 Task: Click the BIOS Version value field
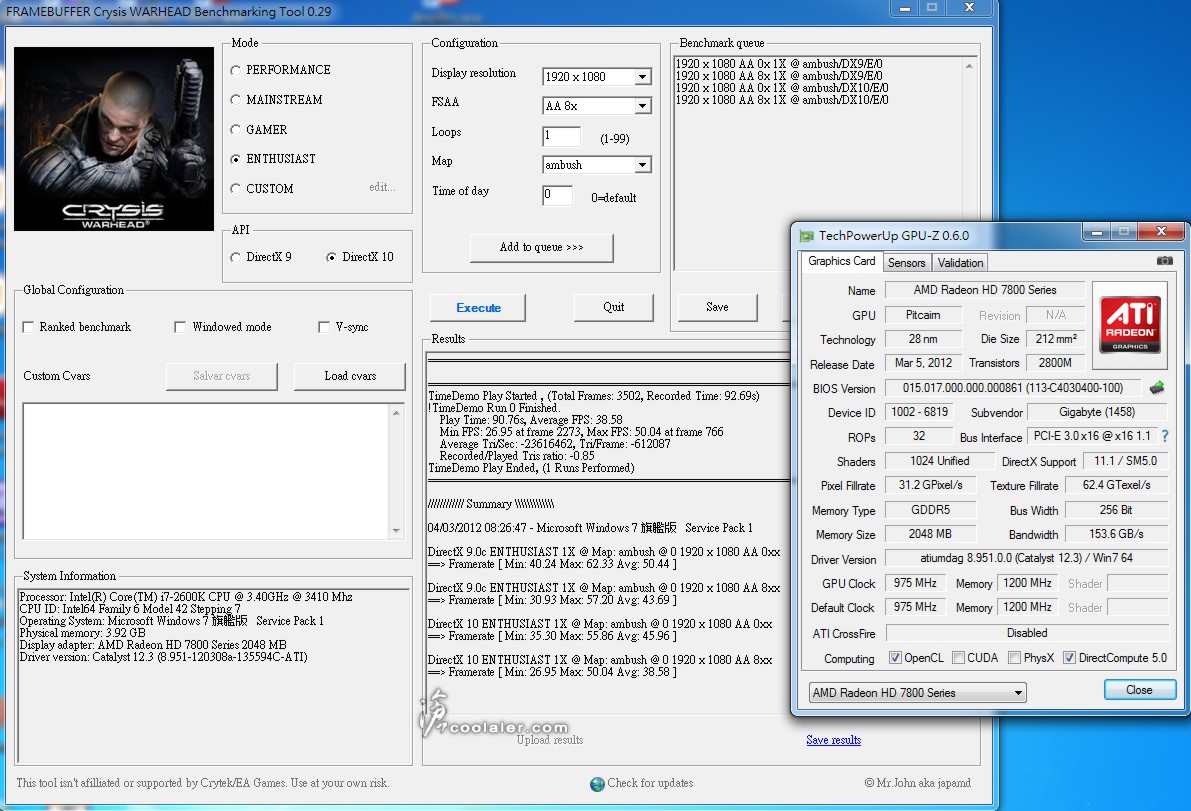coord(1013,388)
